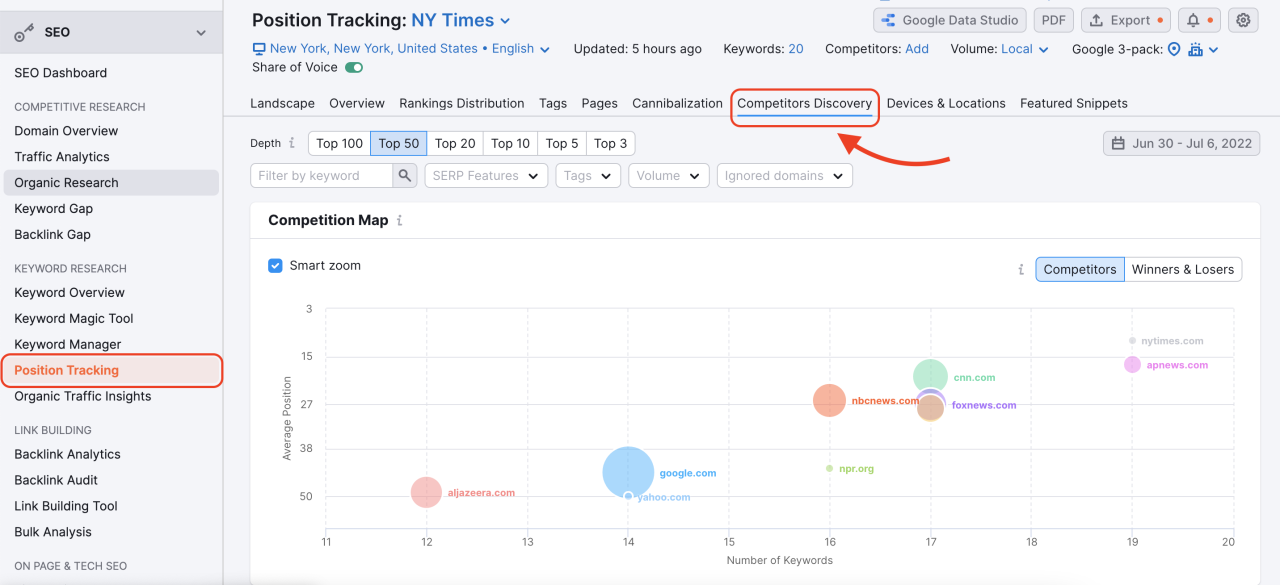Open the Cannibalization tab
This screenshot has width=1280, height=585.
[x=678, y=103]
